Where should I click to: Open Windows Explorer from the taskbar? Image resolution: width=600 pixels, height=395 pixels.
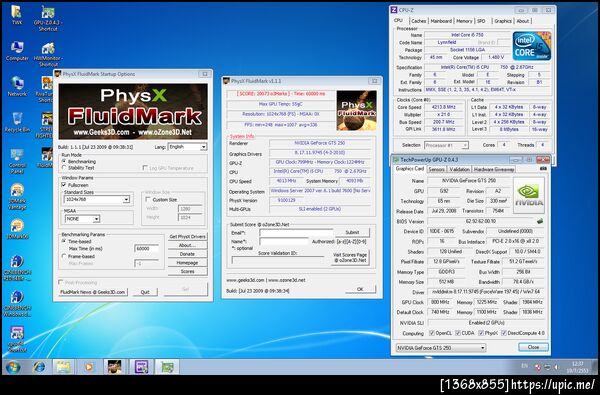coord(64,367)
